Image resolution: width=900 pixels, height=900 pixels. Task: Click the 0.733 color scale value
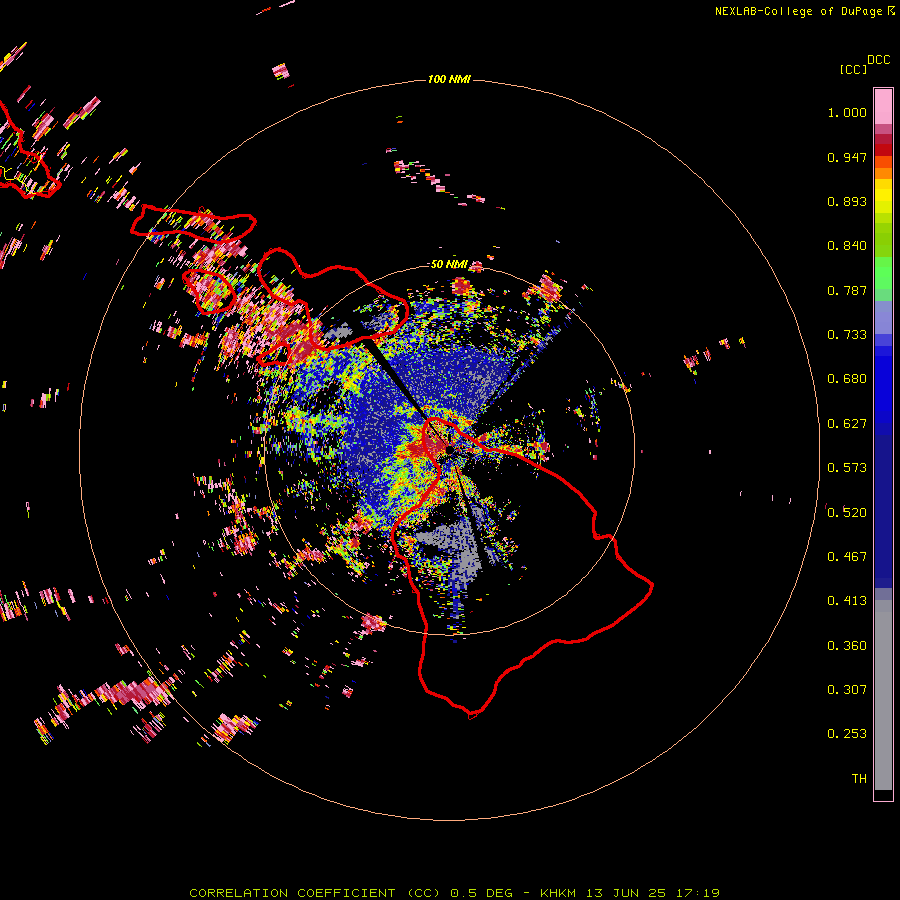coord(847,335)
